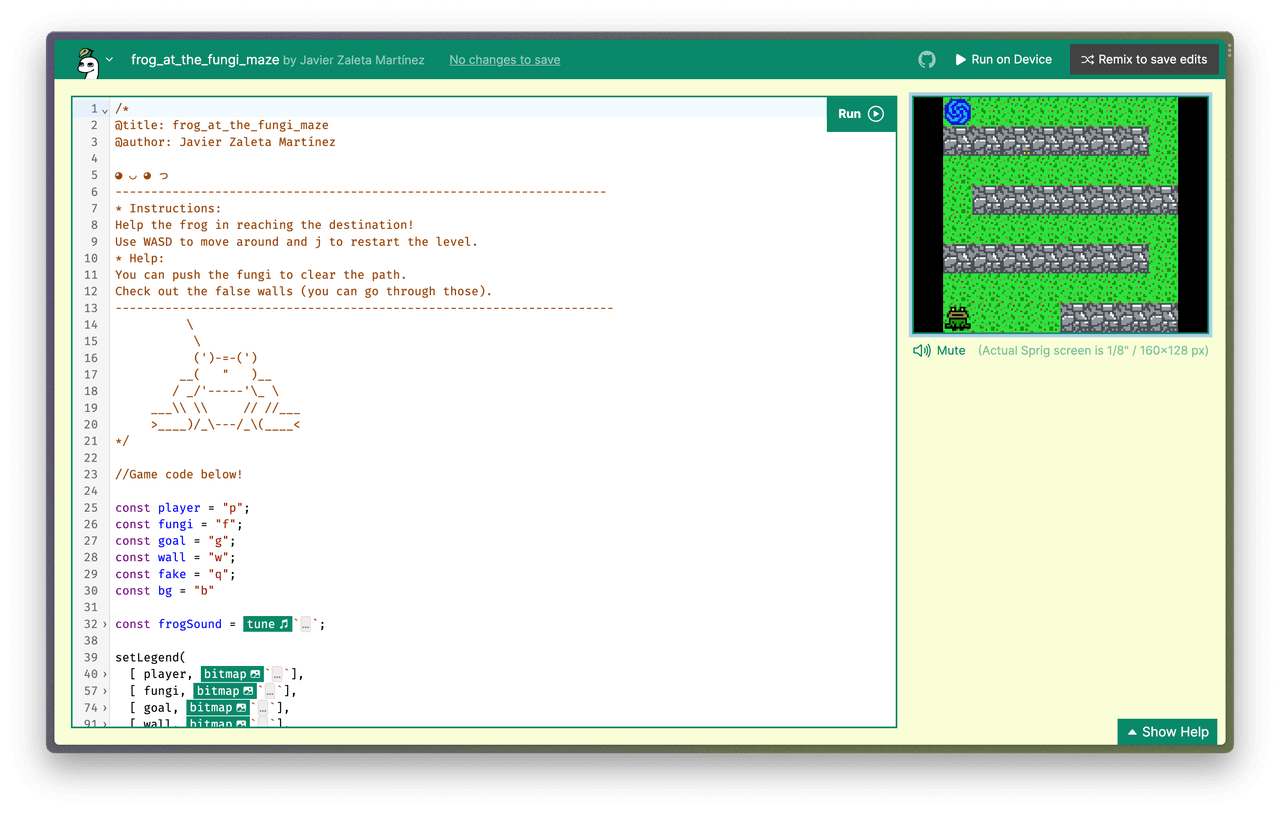Open the frogSound tune editor badge
The image size is (1280, 814).
[268, 624]
